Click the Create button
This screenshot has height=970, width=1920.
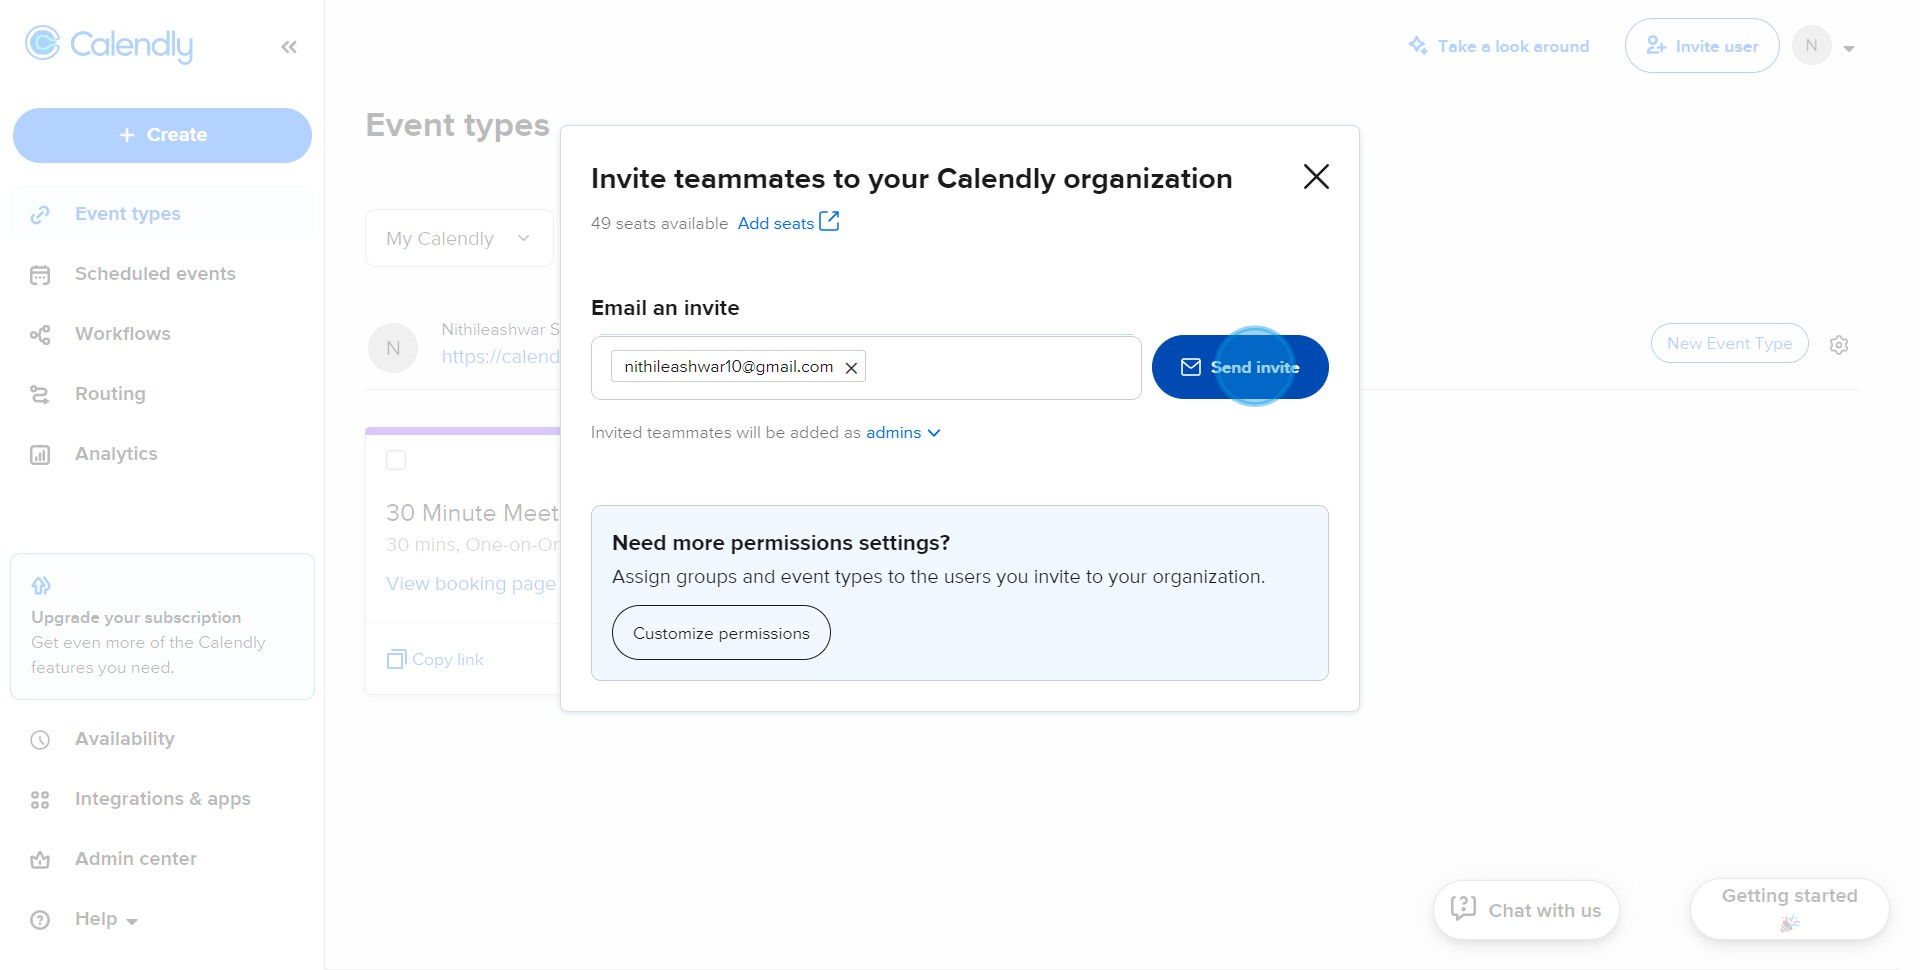(x=162, y=135)
